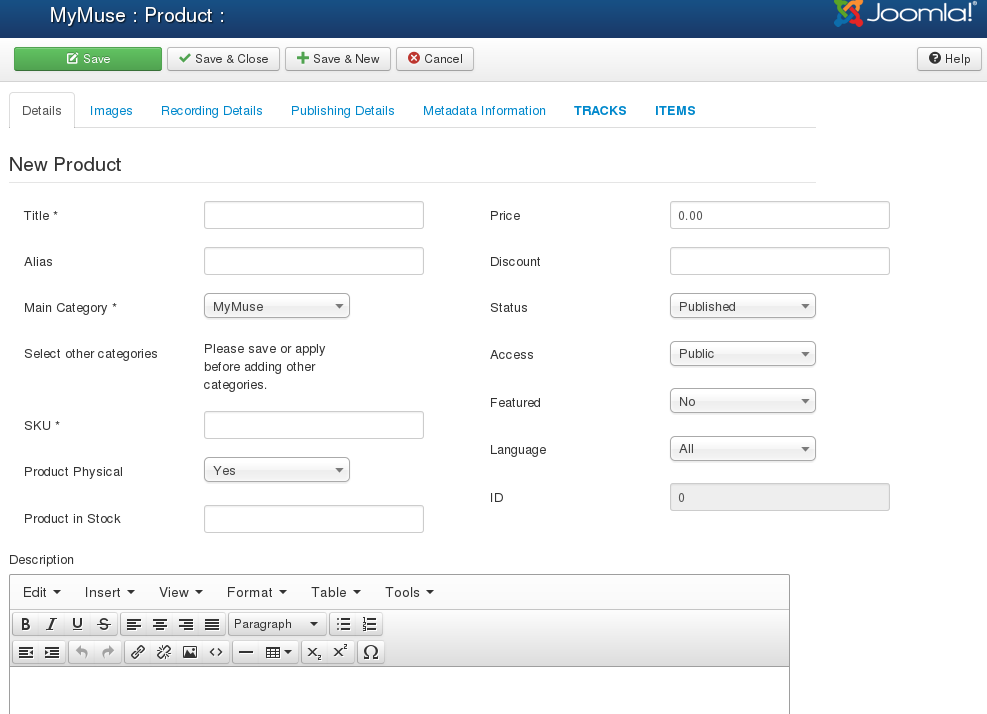The image size is (987, 714).
Task: Insert a link using the chain icon
Action: point(138,652)
